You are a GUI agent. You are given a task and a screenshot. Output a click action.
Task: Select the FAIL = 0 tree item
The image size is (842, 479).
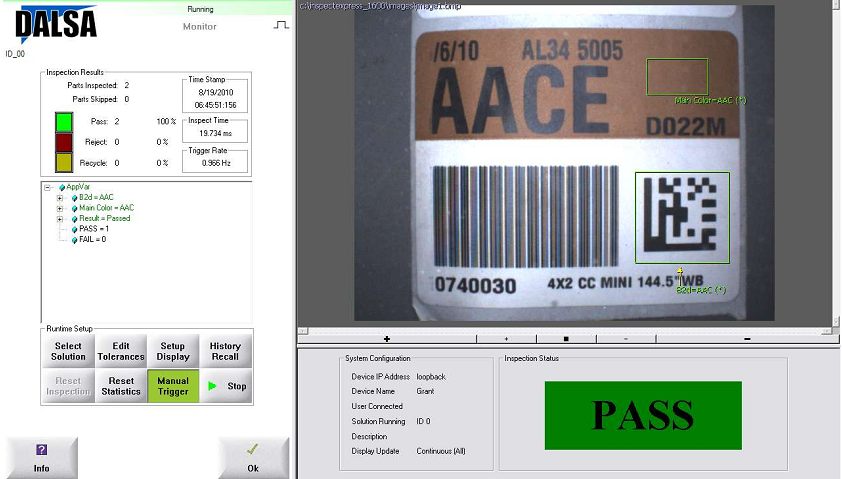click(92, 240)
